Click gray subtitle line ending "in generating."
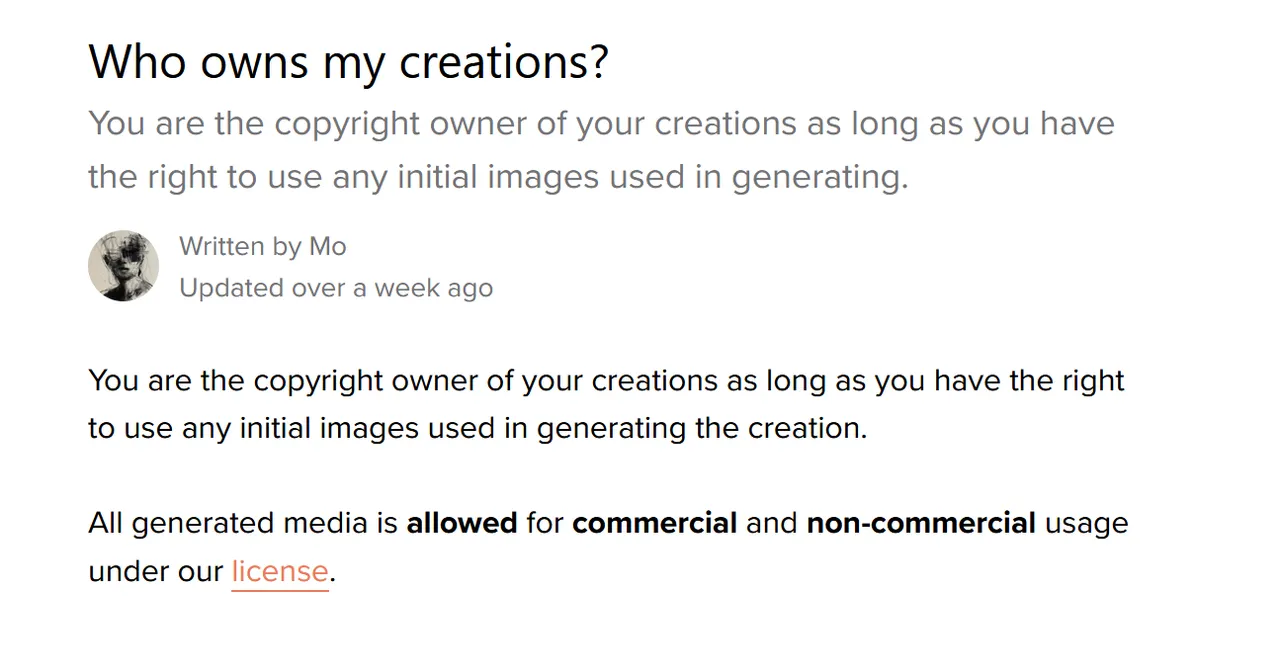 498,177
